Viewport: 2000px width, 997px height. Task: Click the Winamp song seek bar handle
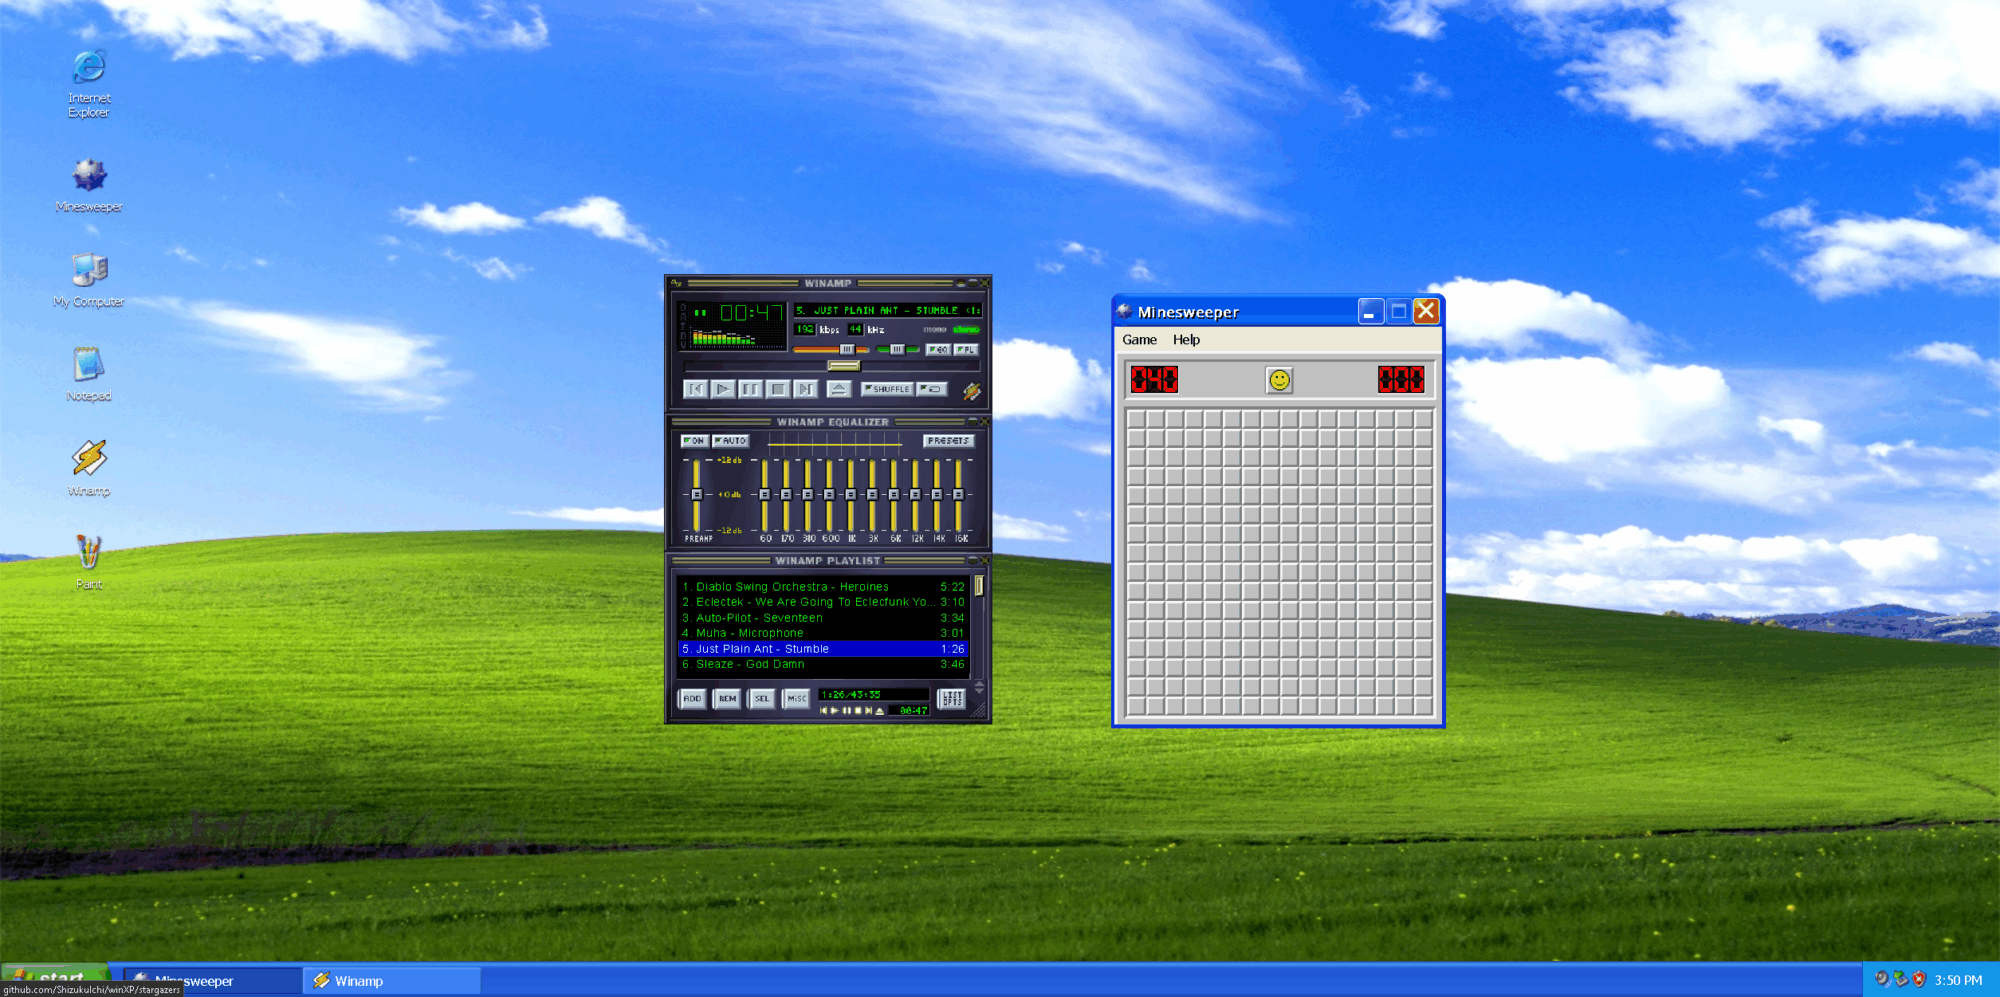tap(843, 366)
